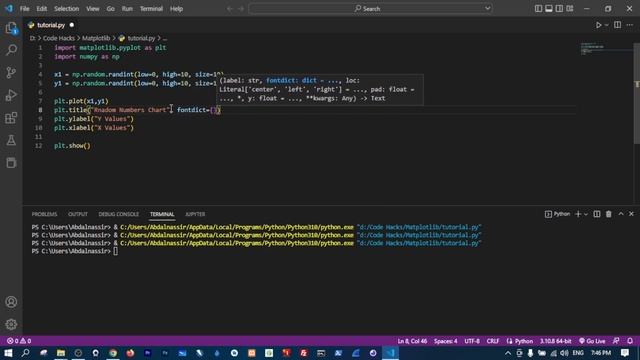Toggle the secondary side bar layout icon
640x360 pixels.
559,9
